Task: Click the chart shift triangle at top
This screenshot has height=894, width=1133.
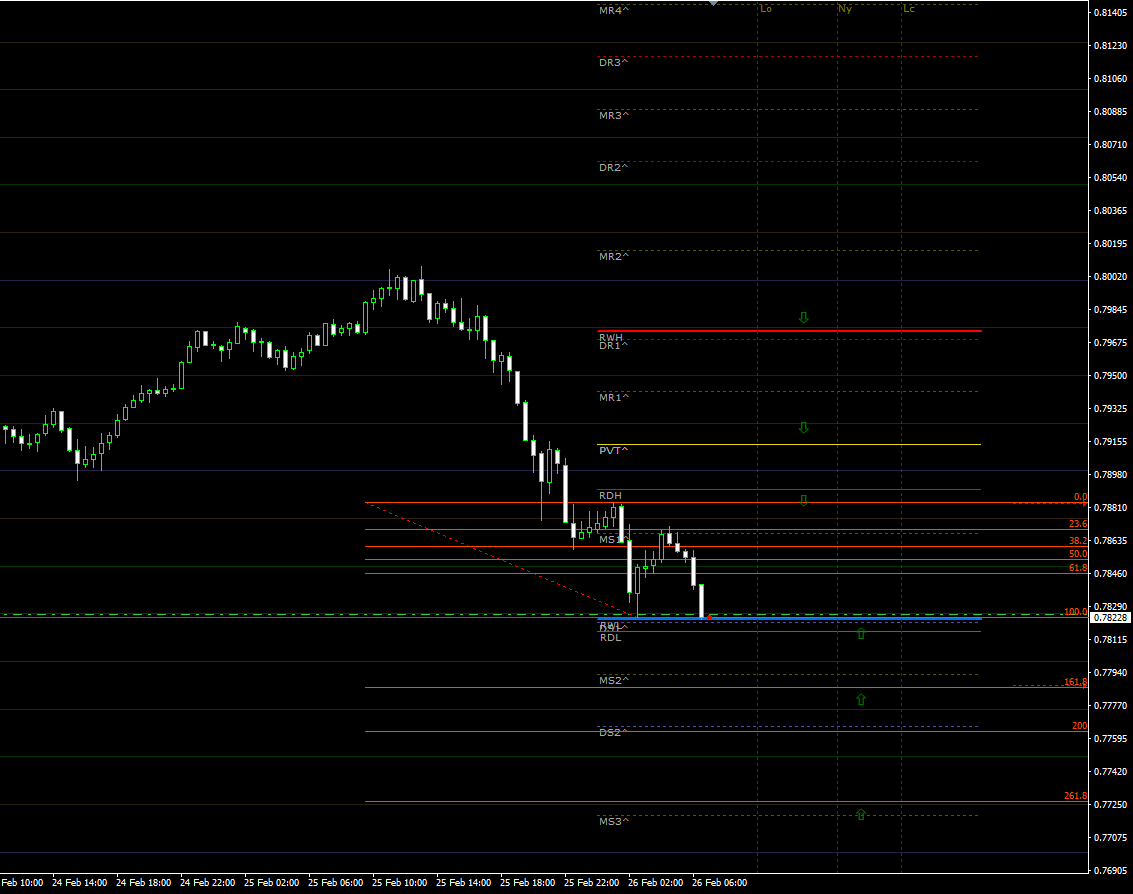Action: click(712, 3)
